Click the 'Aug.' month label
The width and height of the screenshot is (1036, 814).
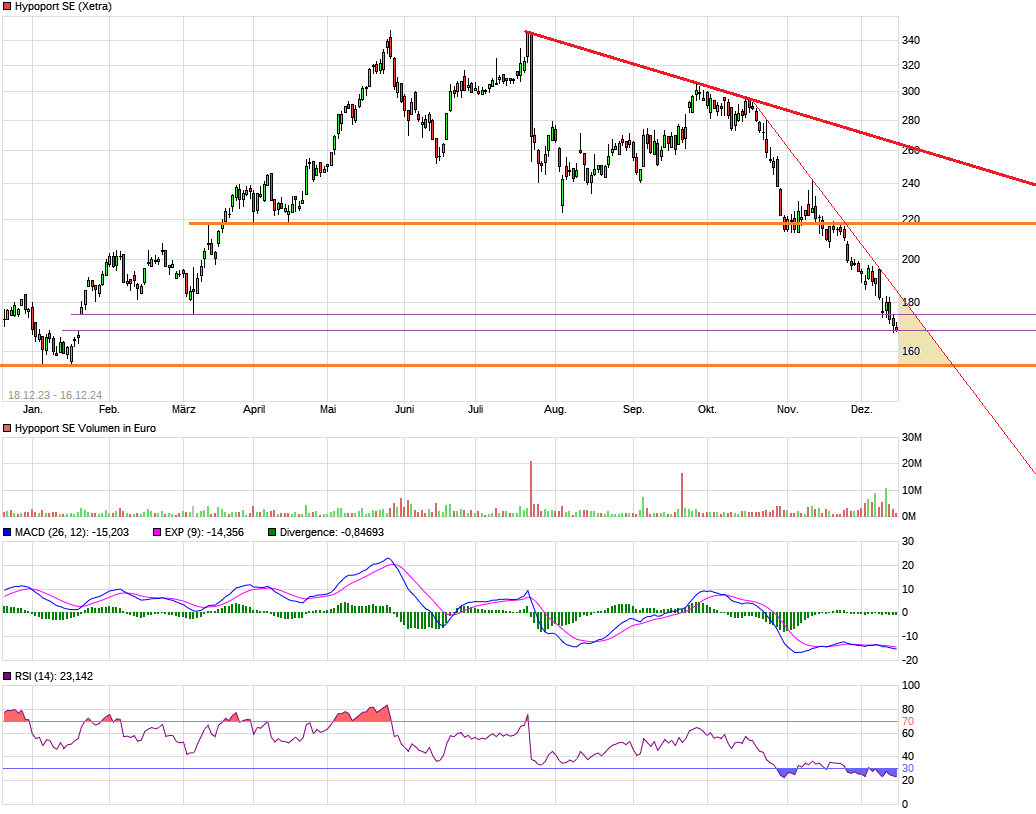[555, 410]
